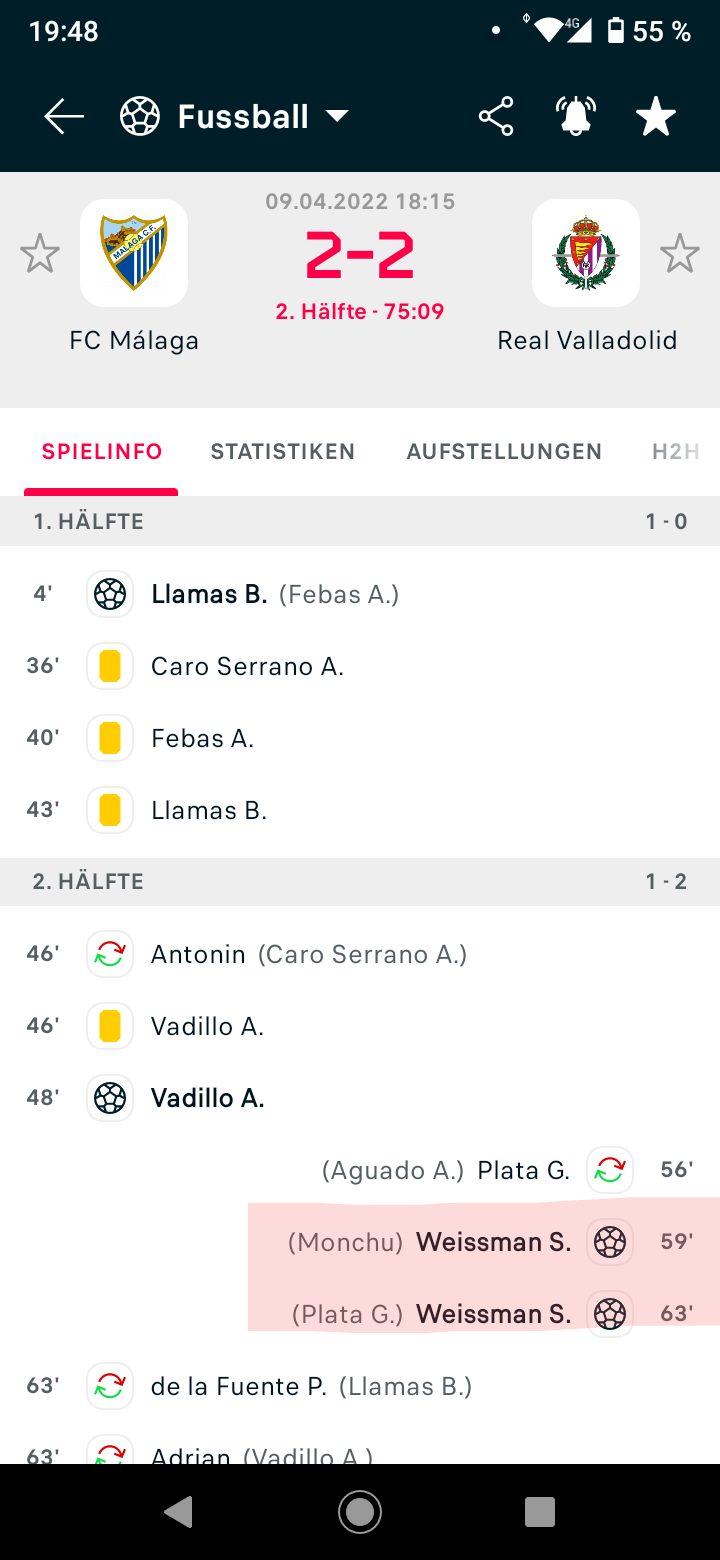Favorite FC Málaga with the star
Screen dimensions: 720x1560
pos(40,253)
